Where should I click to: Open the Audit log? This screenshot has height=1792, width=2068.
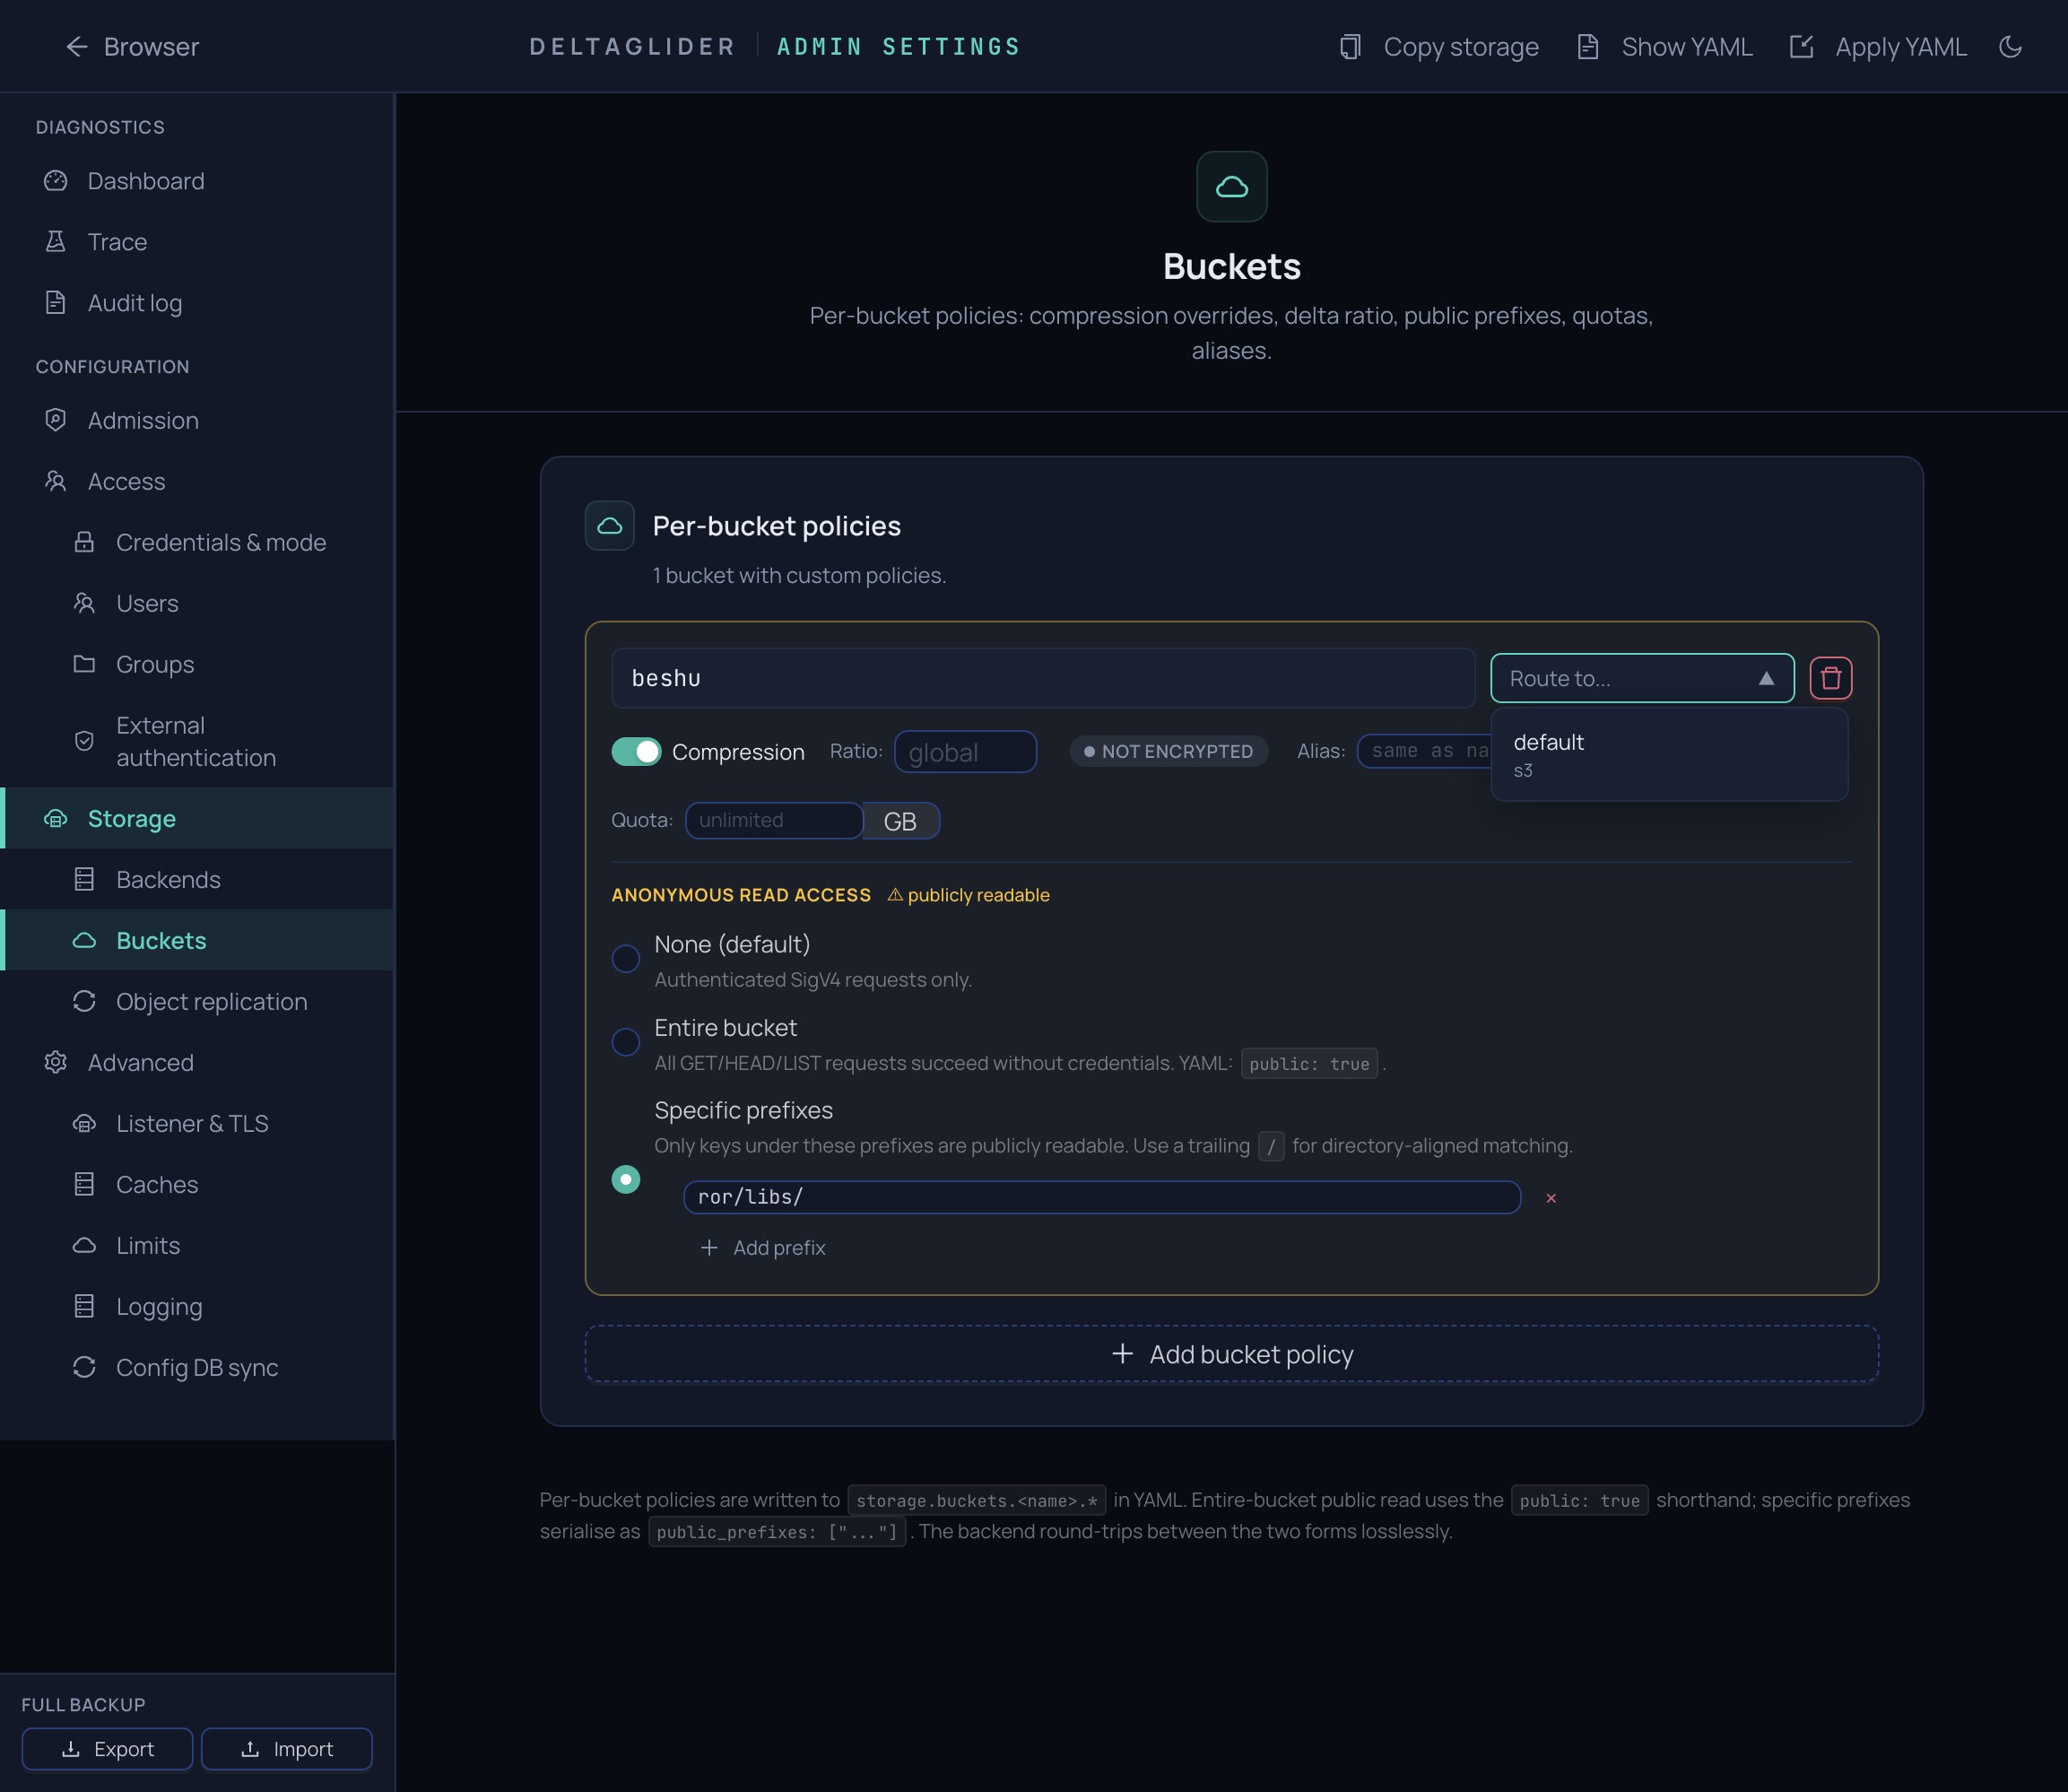pyautogui.click(x=134, y=303)
